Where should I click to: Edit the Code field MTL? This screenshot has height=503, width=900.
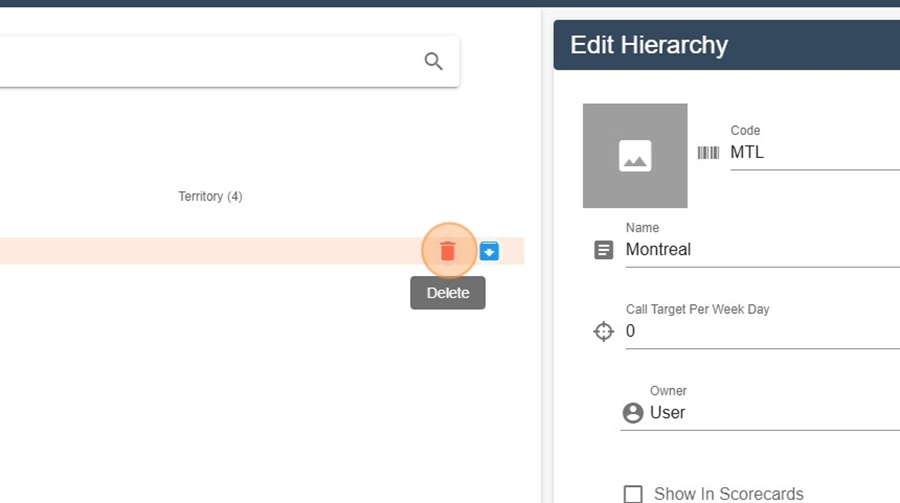(x=815, y=153)
